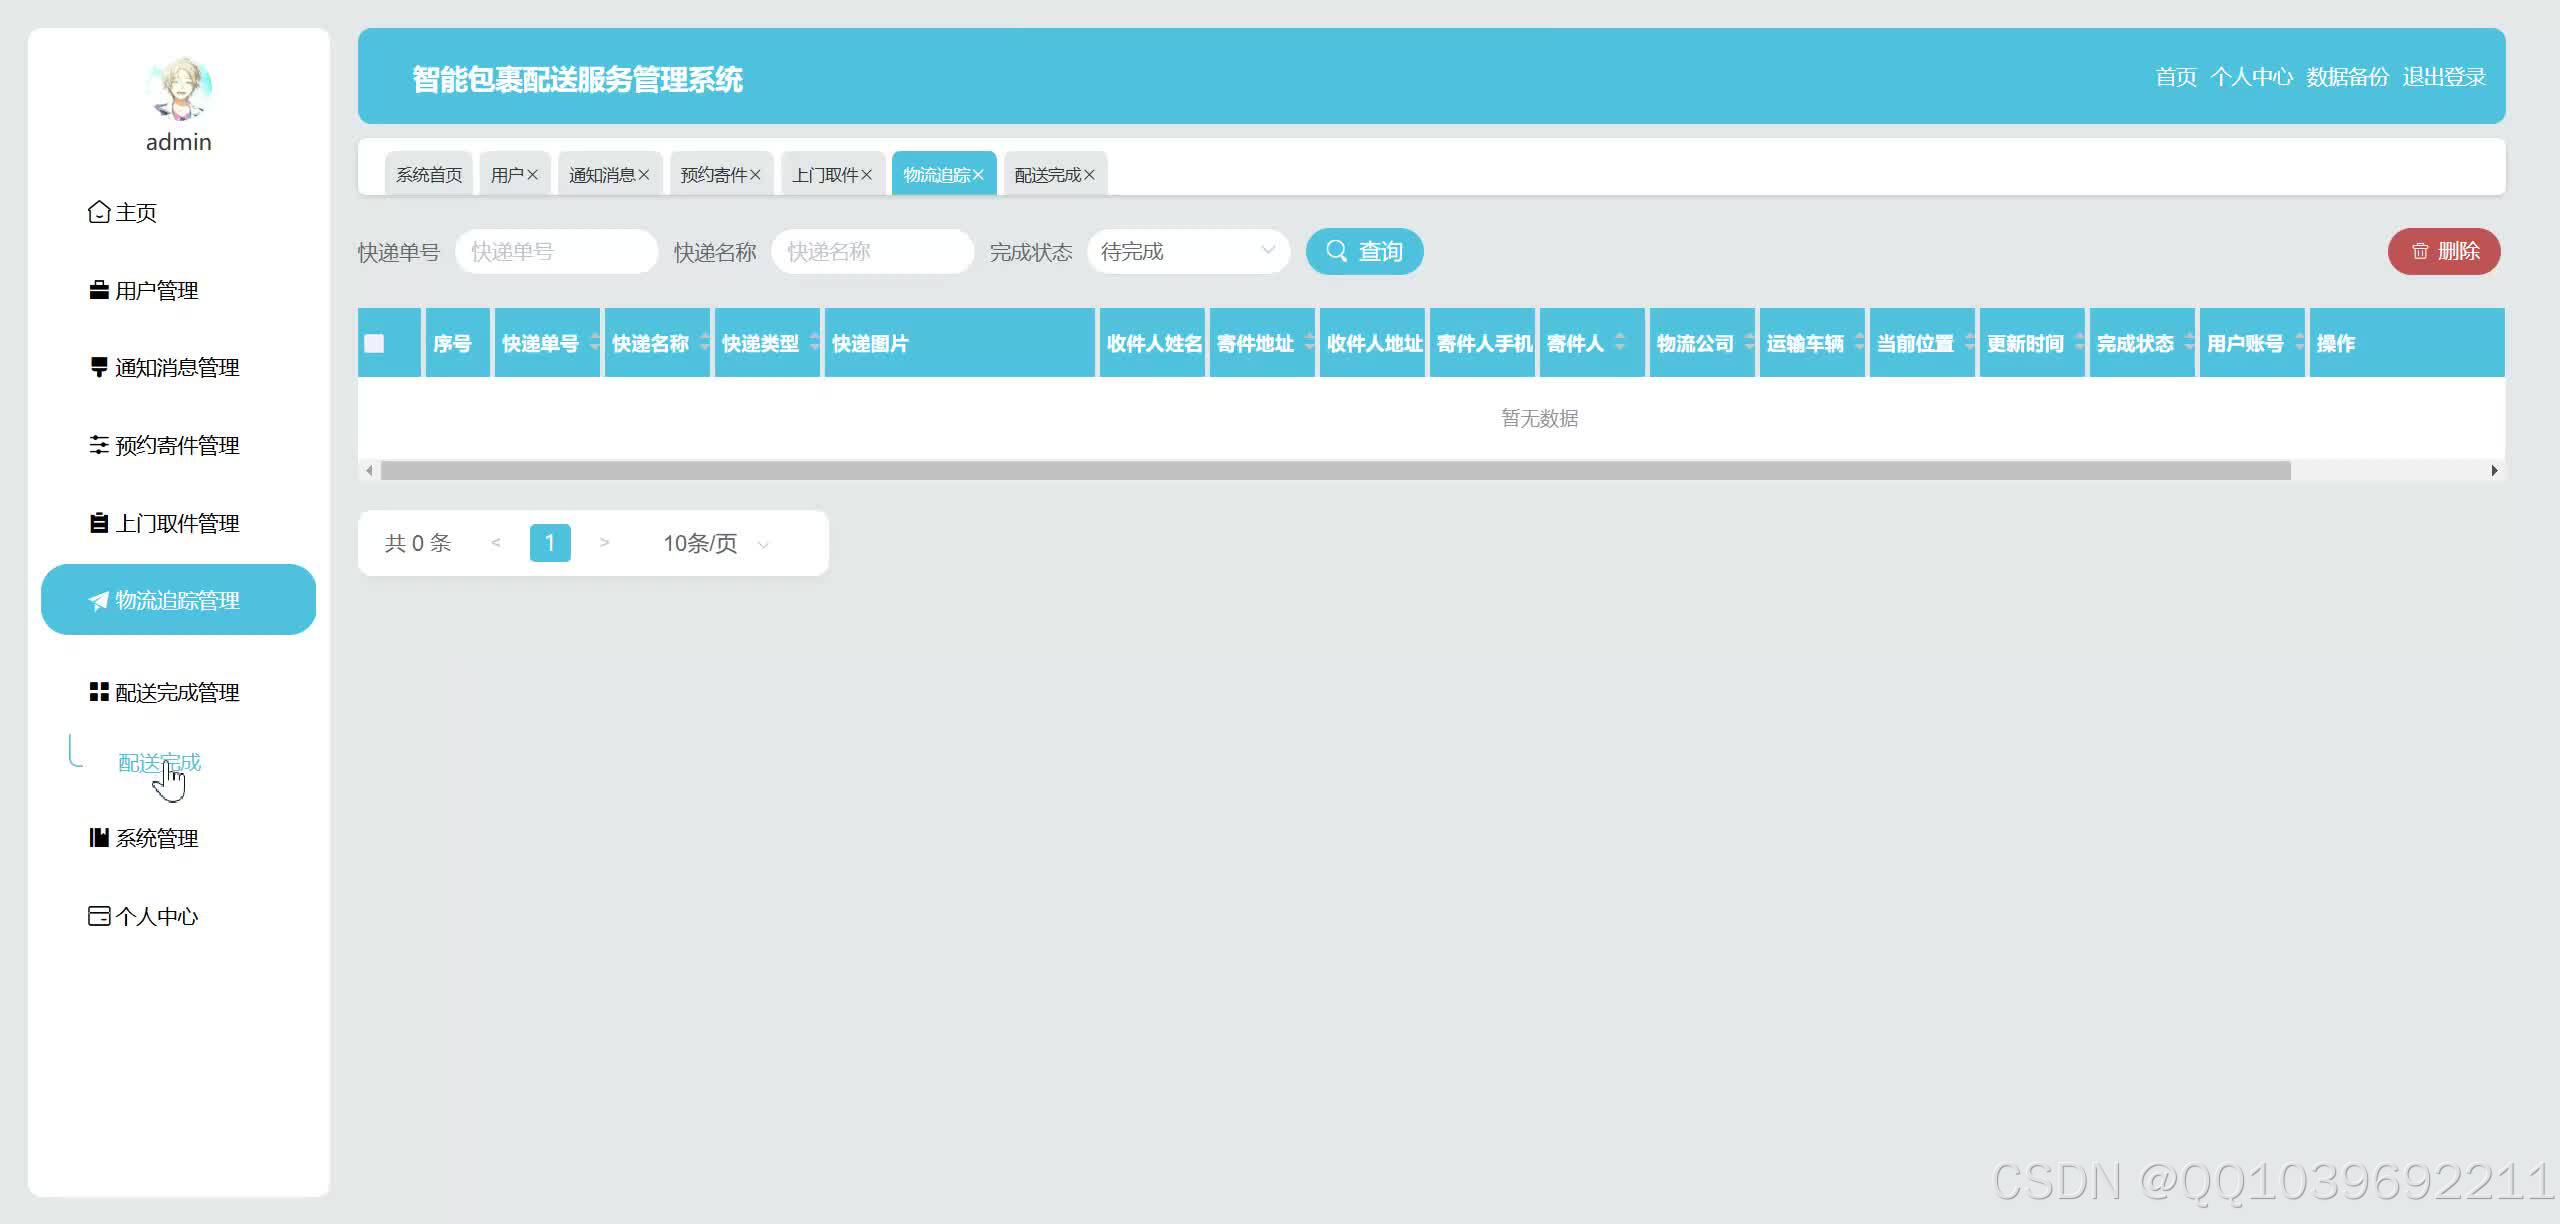Click the horizontal table scrollbar
The image size is (2560, 1224).
pyautogui.click(x=1335, y=470)
